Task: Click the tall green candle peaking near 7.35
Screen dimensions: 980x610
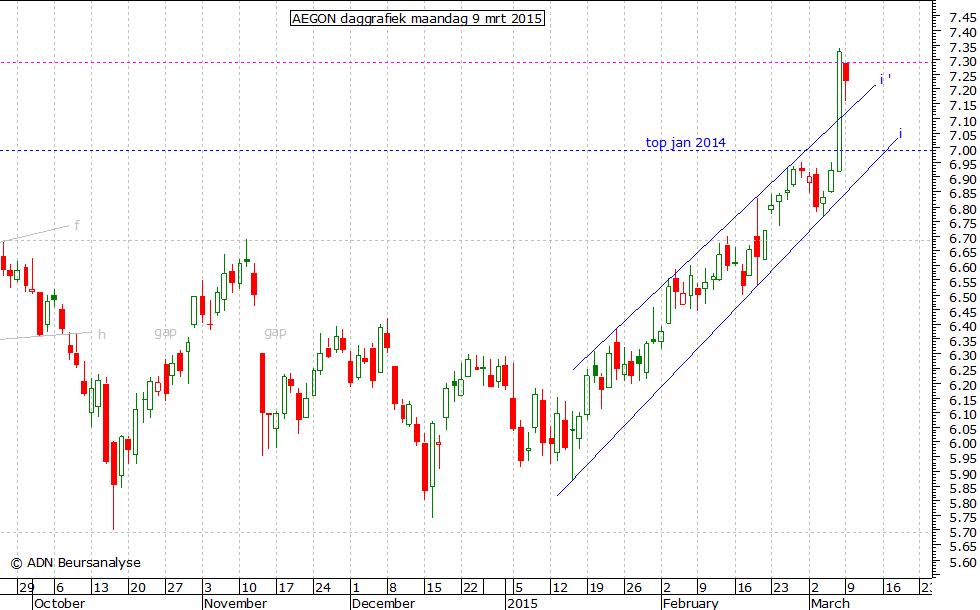Action: pos(839,111)
